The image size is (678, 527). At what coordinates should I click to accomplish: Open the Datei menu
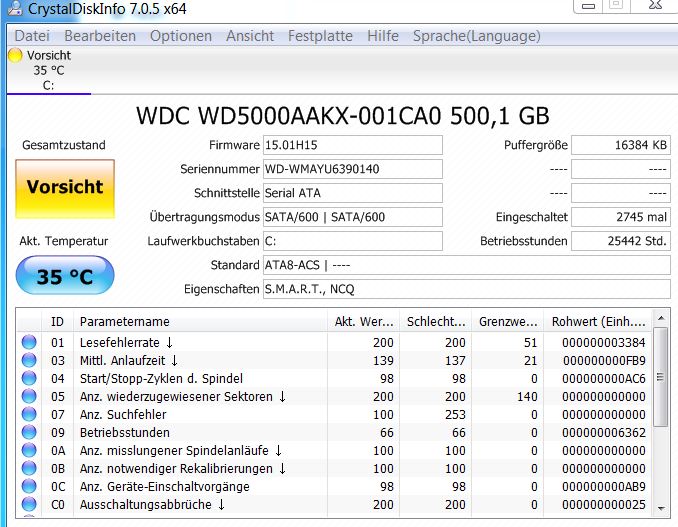(x=32, y=36)
